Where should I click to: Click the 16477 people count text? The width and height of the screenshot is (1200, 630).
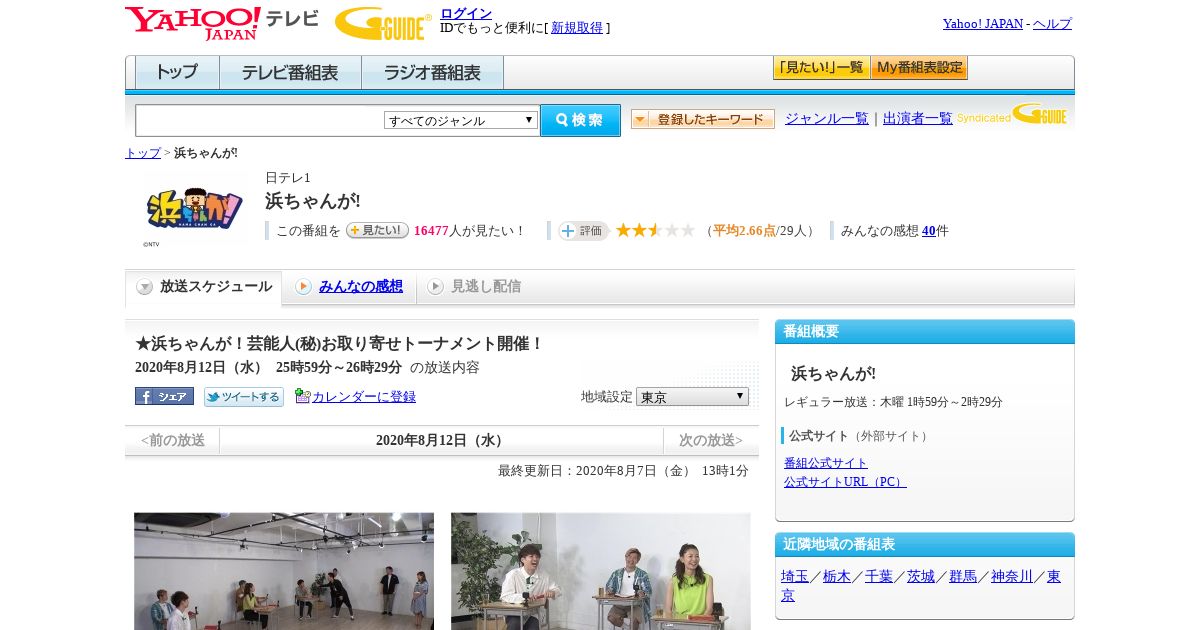coord(431,230)
